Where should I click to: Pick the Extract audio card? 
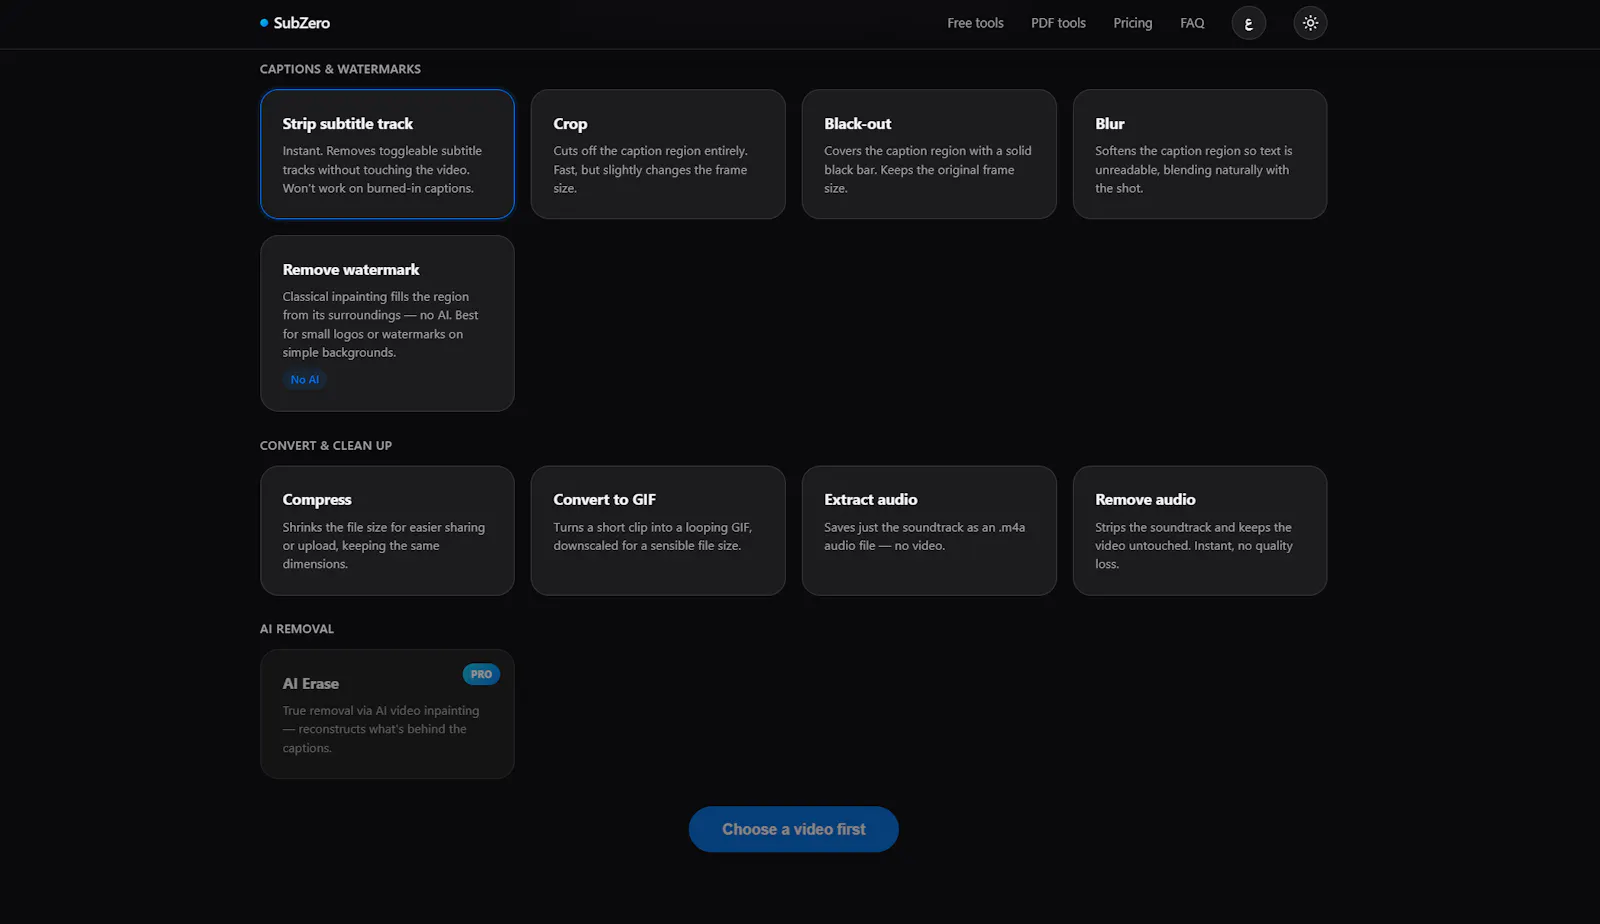point(929,530)
